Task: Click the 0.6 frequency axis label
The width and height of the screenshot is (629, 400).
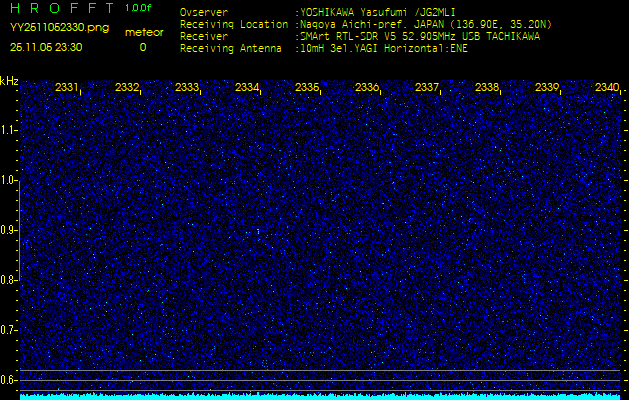Action: [x=9, y=379]
